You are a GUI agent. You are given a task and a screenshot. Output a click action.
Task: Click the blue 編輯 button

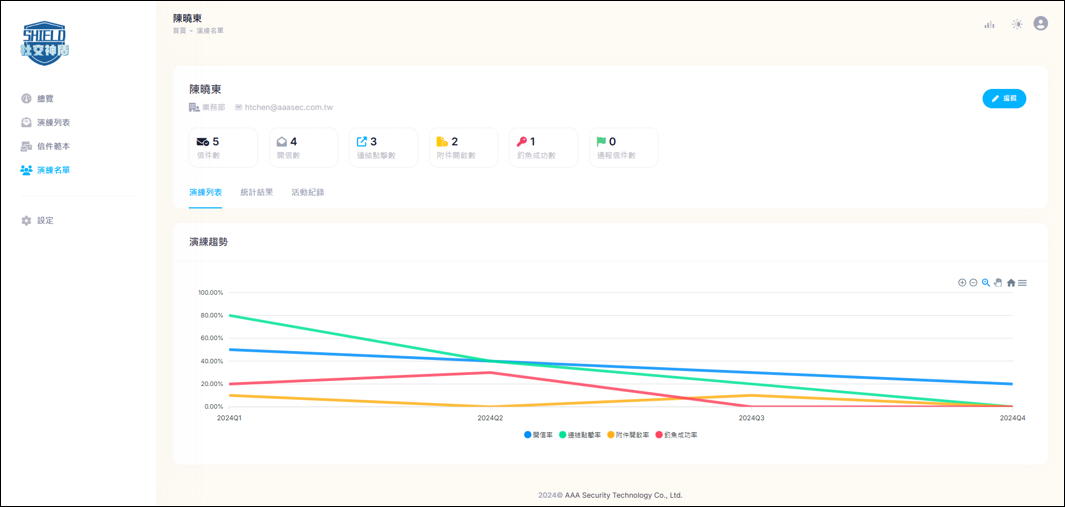1004,99
